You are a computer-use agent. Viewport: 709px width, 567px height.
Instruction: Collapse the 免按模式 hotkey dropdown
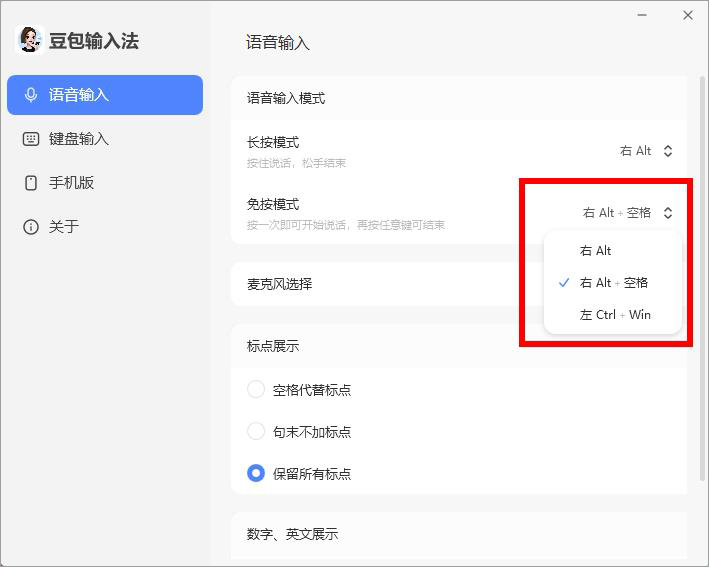628,213
